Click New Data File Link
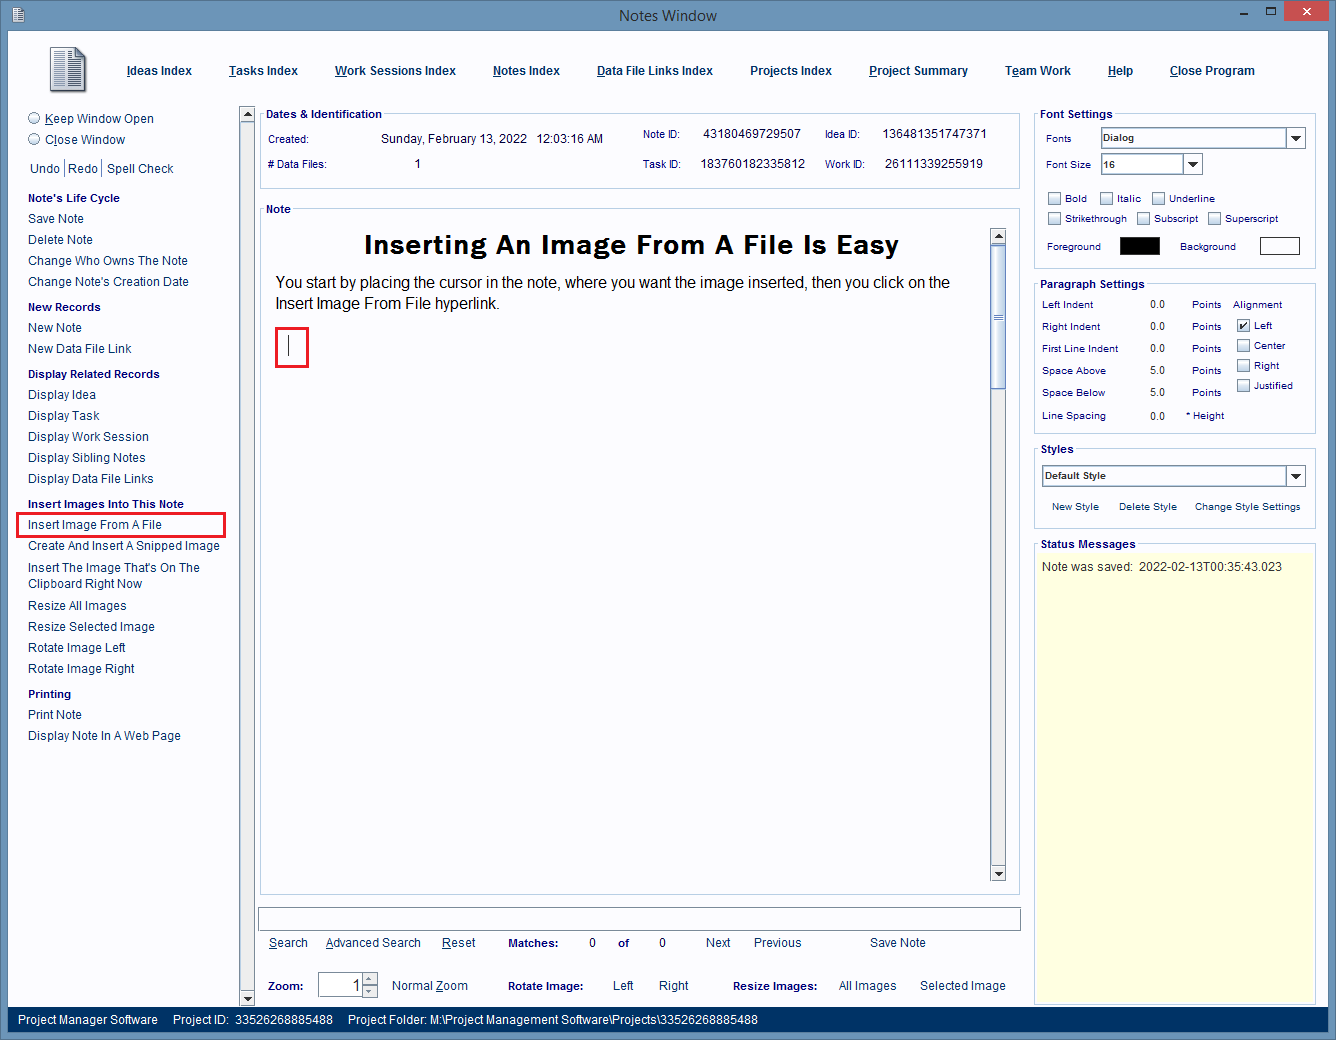 click(x=80, y=349)
